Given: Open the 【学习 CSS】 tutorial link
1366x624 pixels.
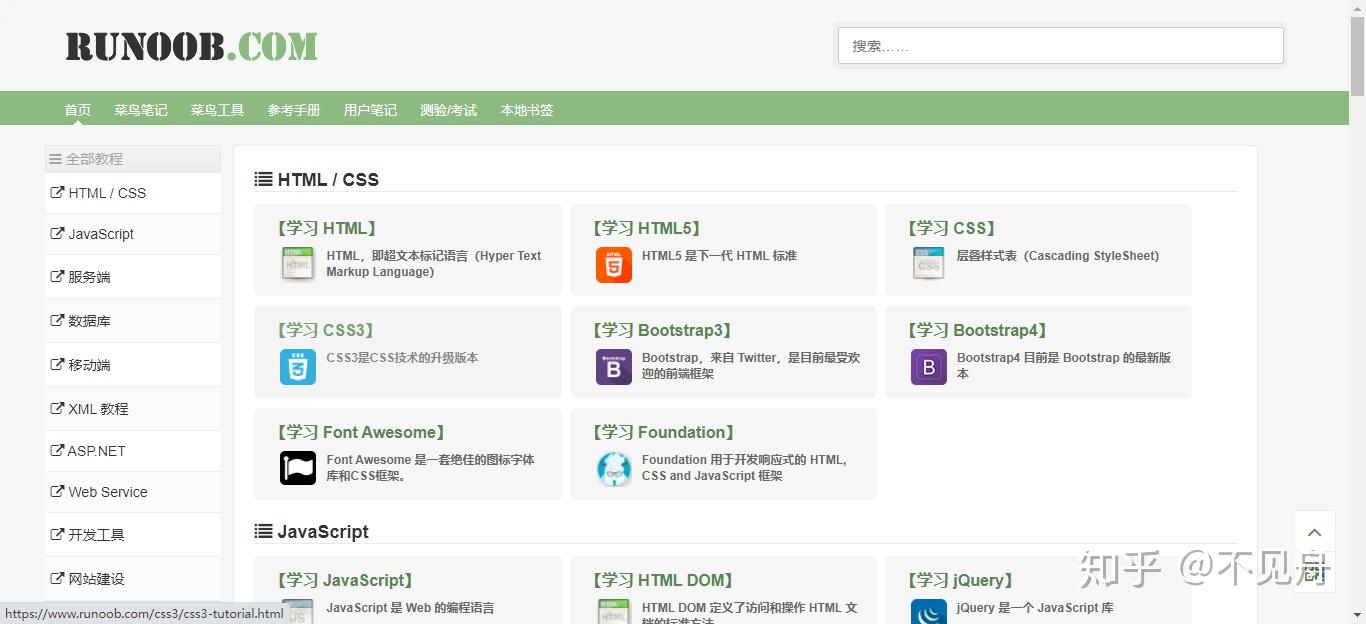Looking at the screenshot, I should click(x=952, y=229).
